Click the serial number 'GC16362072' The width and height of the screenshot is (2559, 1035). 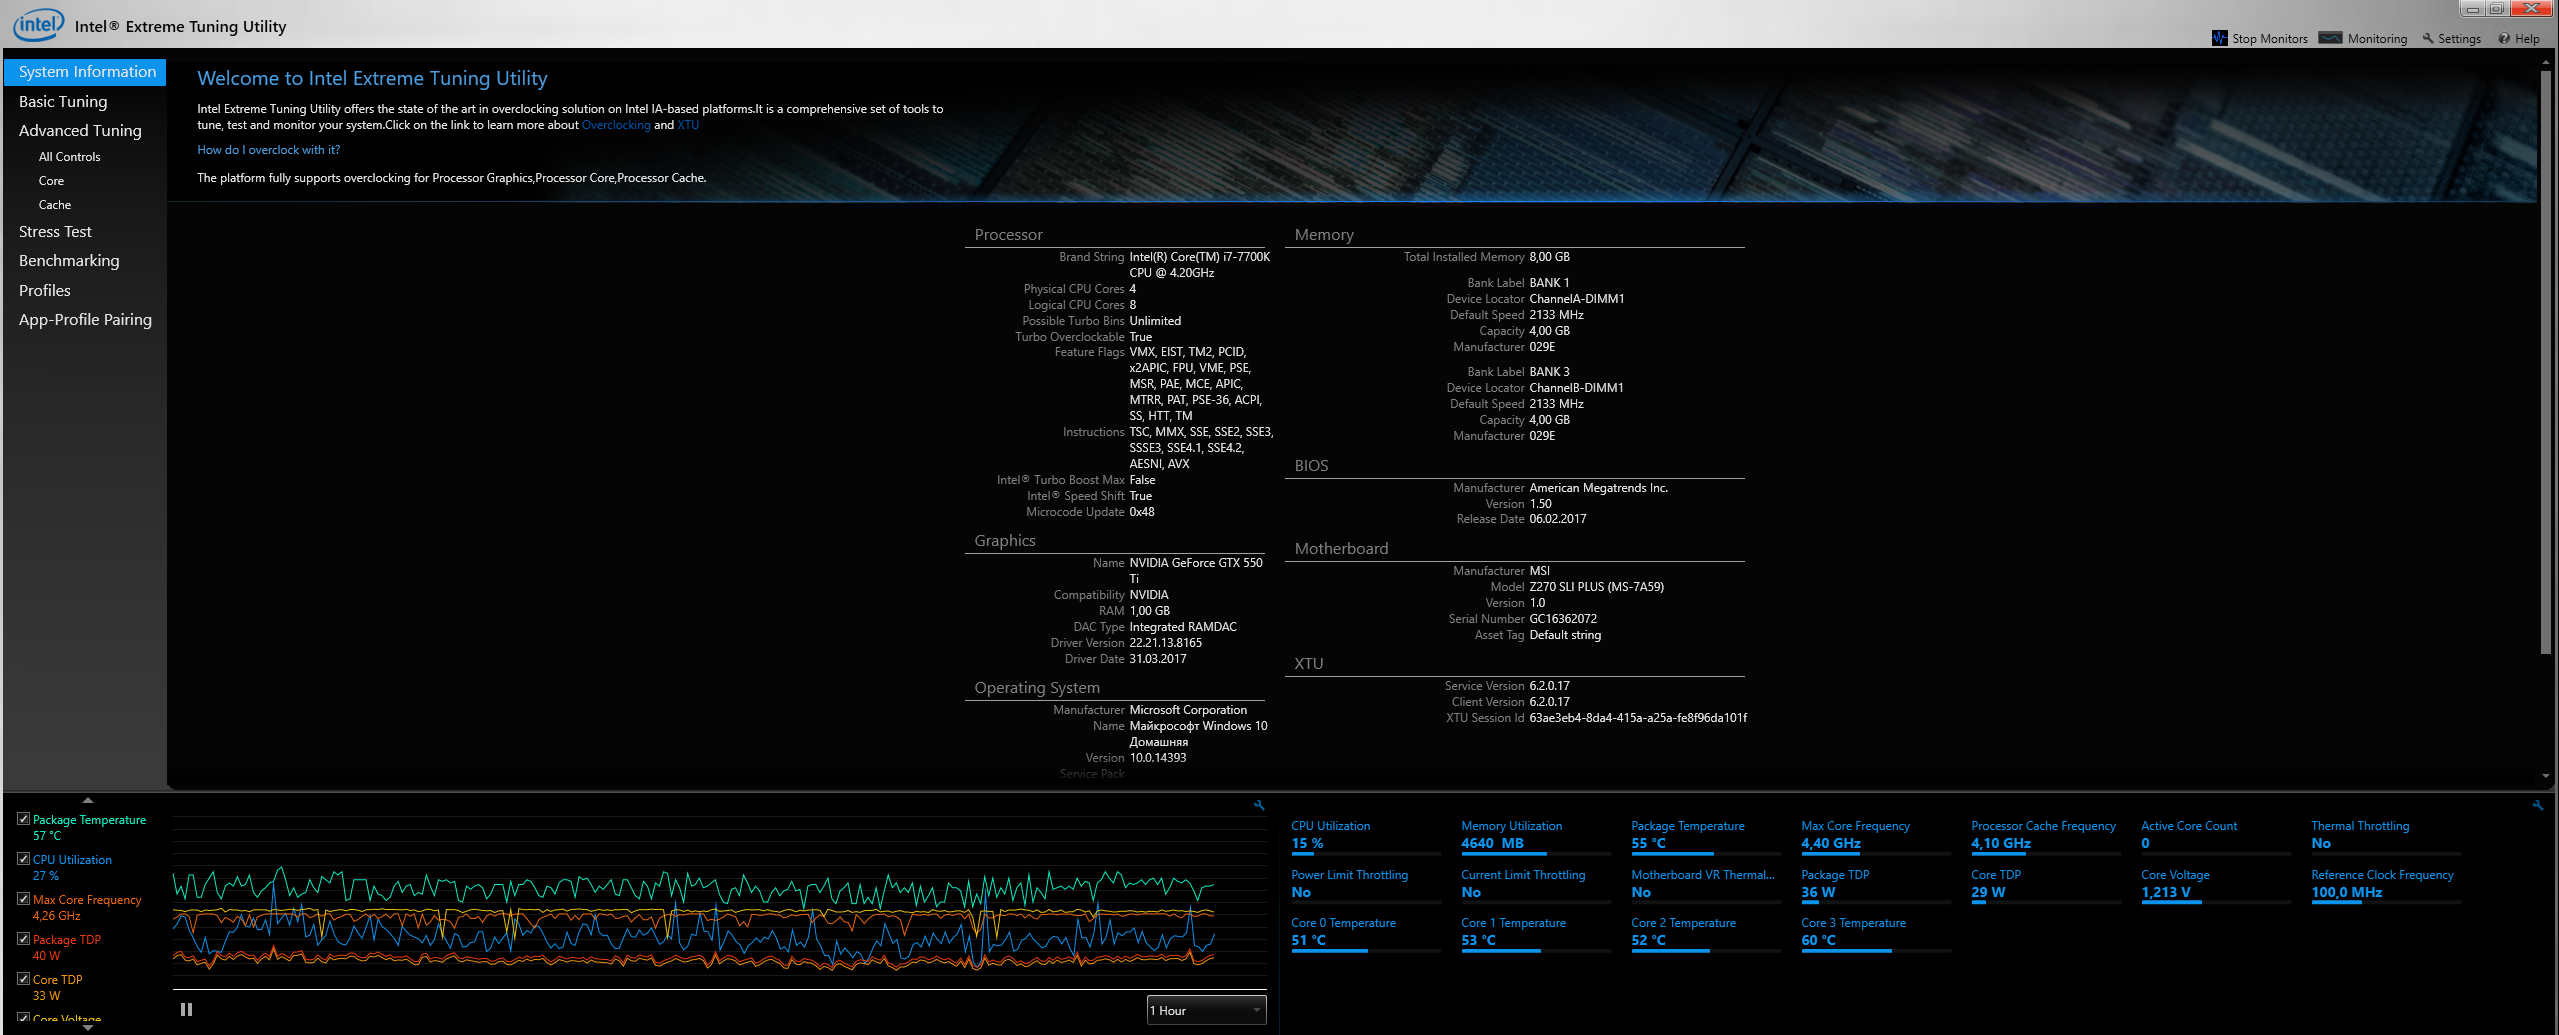point(1563,619)
